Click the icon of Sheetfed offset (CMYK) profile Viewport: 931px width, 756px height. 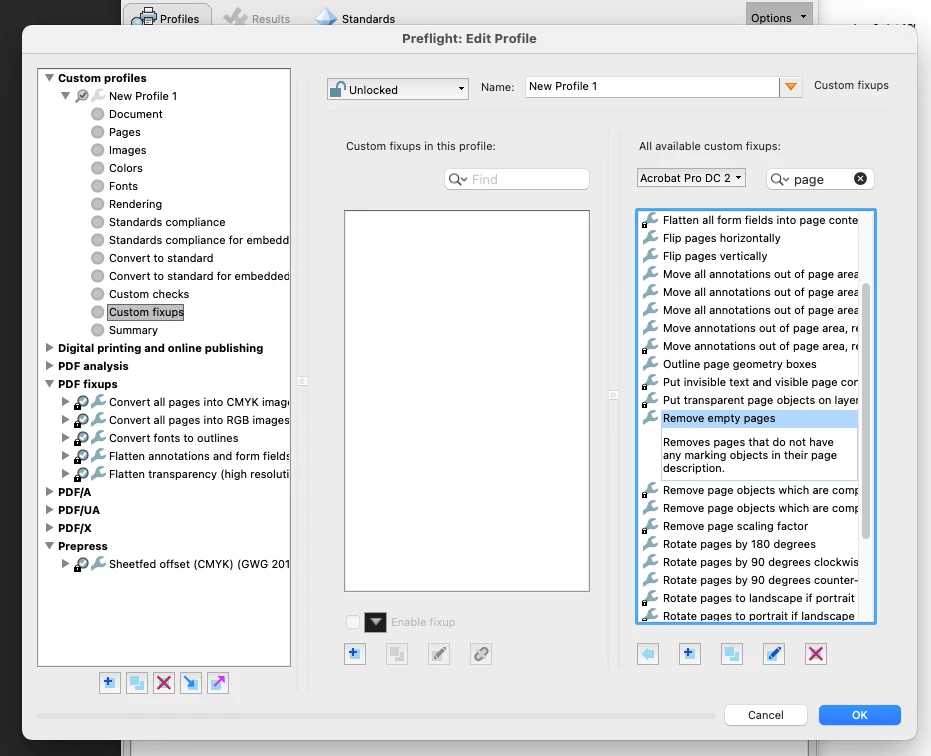coord(90,564)
